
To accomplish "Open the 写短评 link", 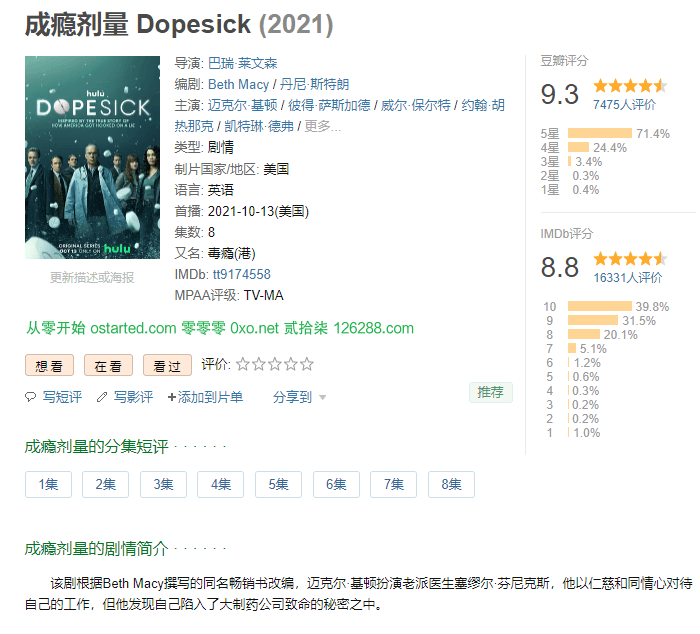I will tap(62, 396).
